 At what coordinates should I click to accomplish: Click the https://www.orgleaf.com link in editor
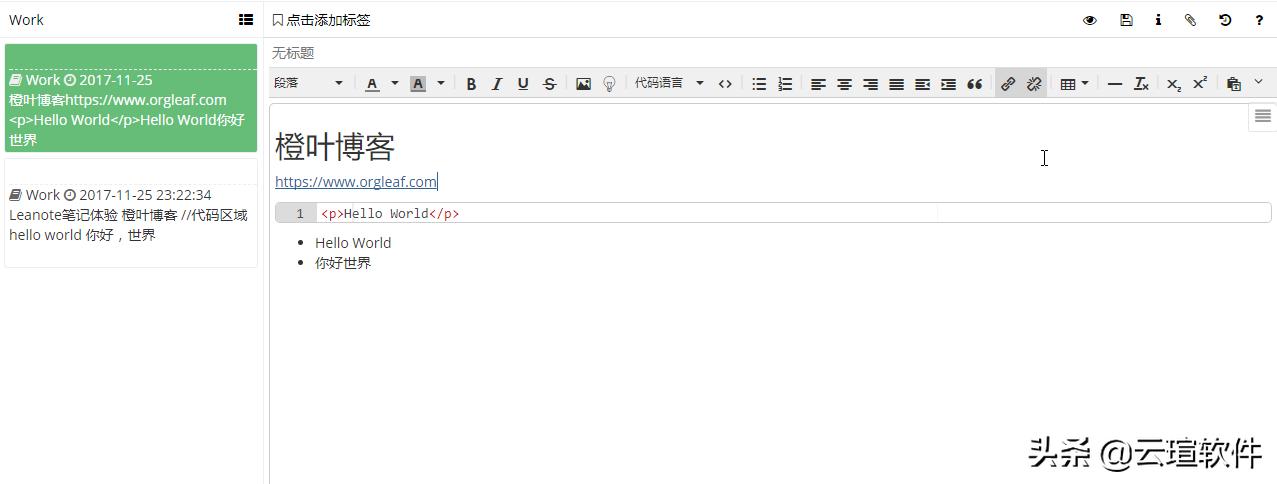click(356, 181)
